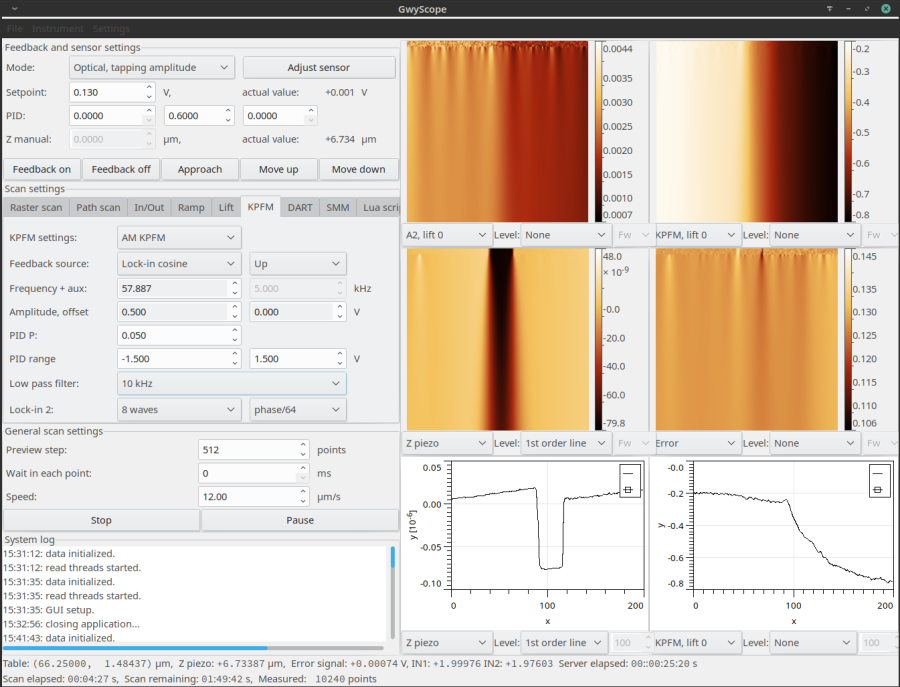Decrease KPFM Frequency using the down arrow
900x687 pixels.
click(234, 293)
